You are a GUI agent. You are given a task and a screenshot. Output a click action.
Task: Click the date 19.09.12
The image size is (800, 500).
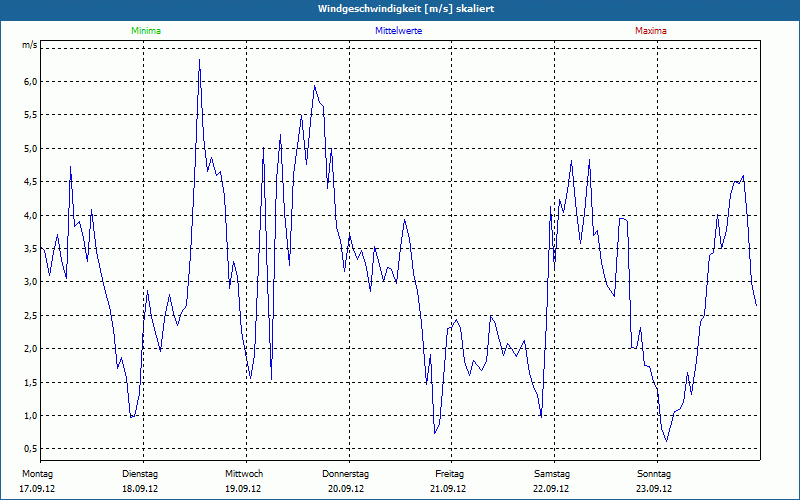pyautogui.click(x=243, y=489)
